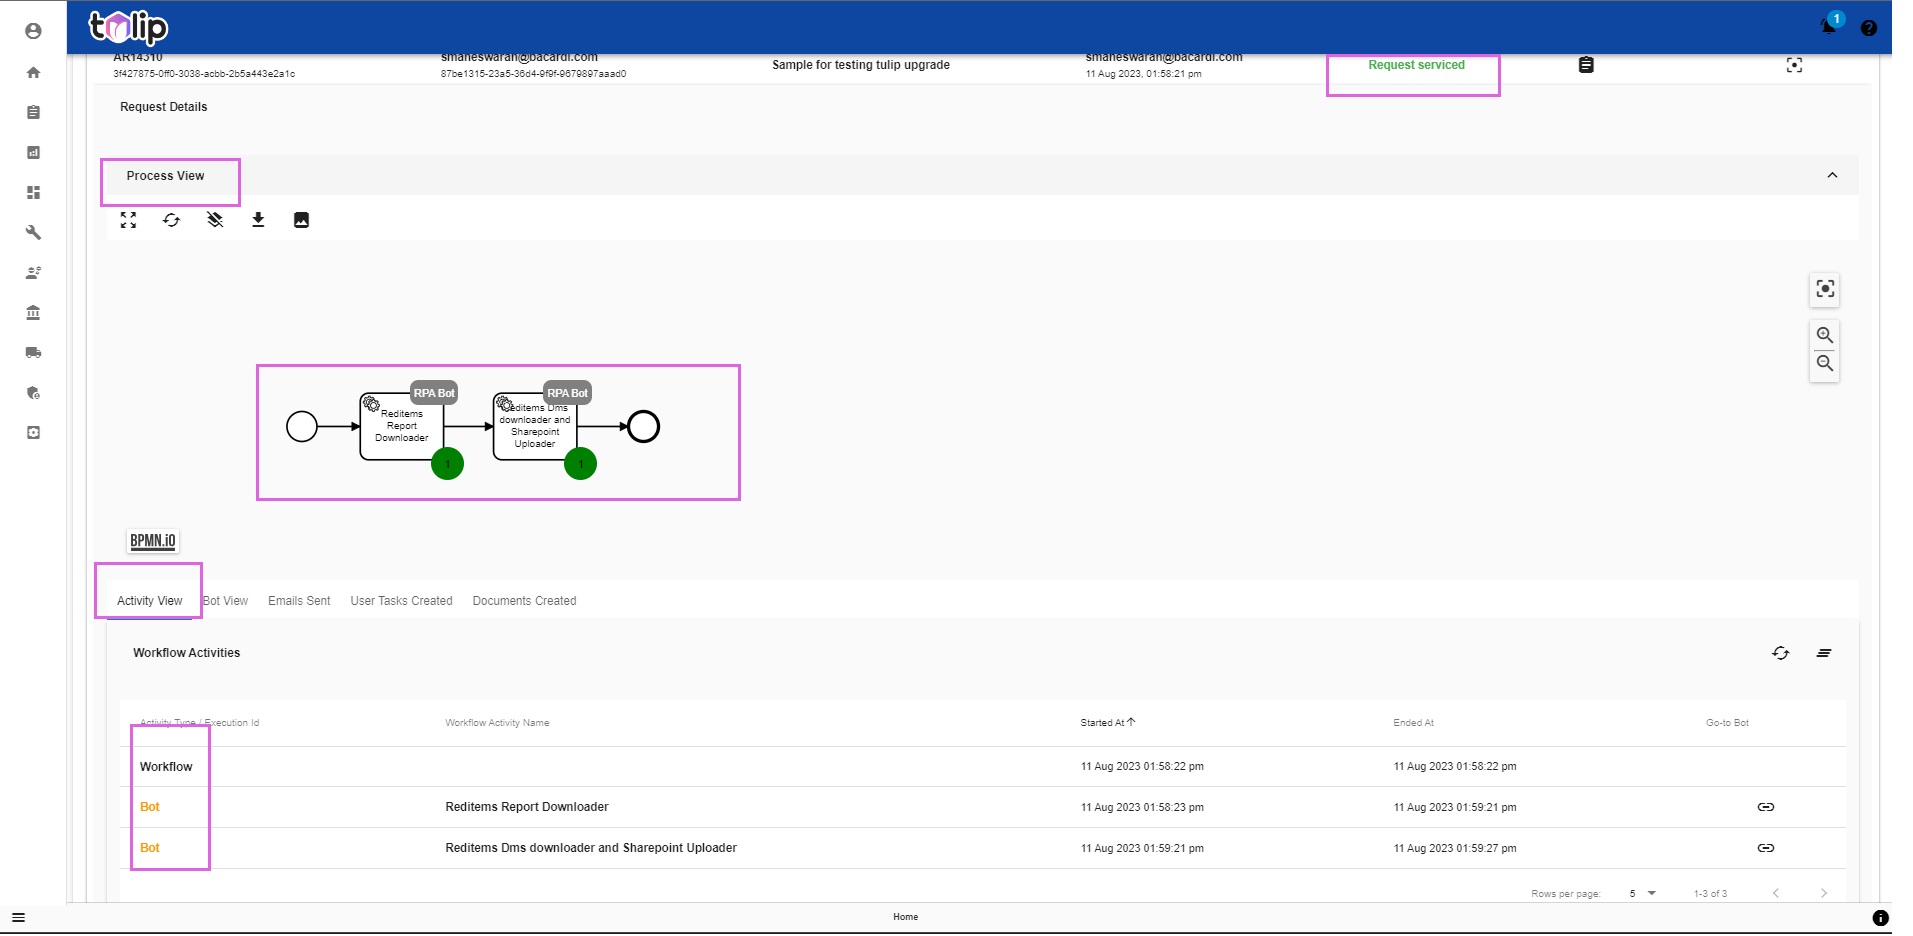Image resolution: width=1913 pixels, height=936 pixels.
Task: Click green count badge on Report Downloader node
Action: point(447,463)
